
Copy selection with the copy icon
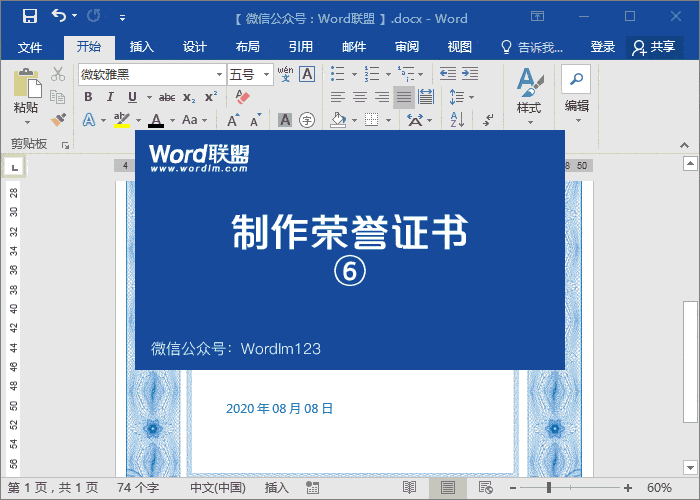tap(58, 96)
